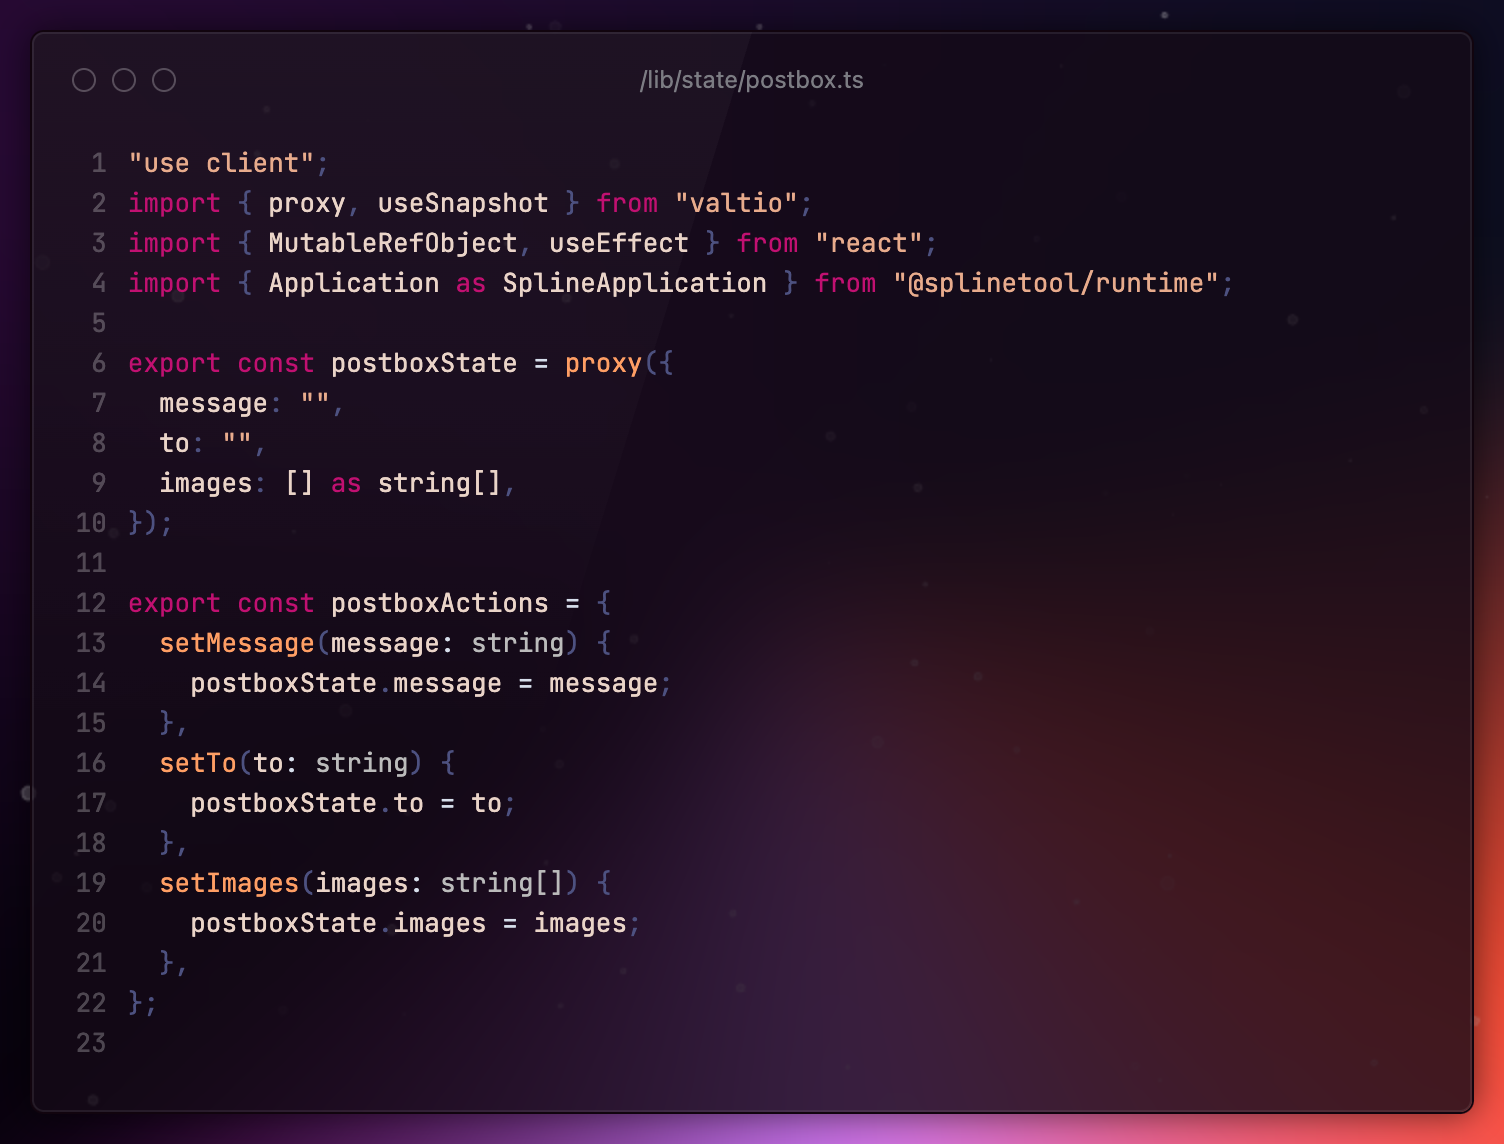Click line number 23 in the gutter
1504x1144 pixels.
[x=91, y=1043]
